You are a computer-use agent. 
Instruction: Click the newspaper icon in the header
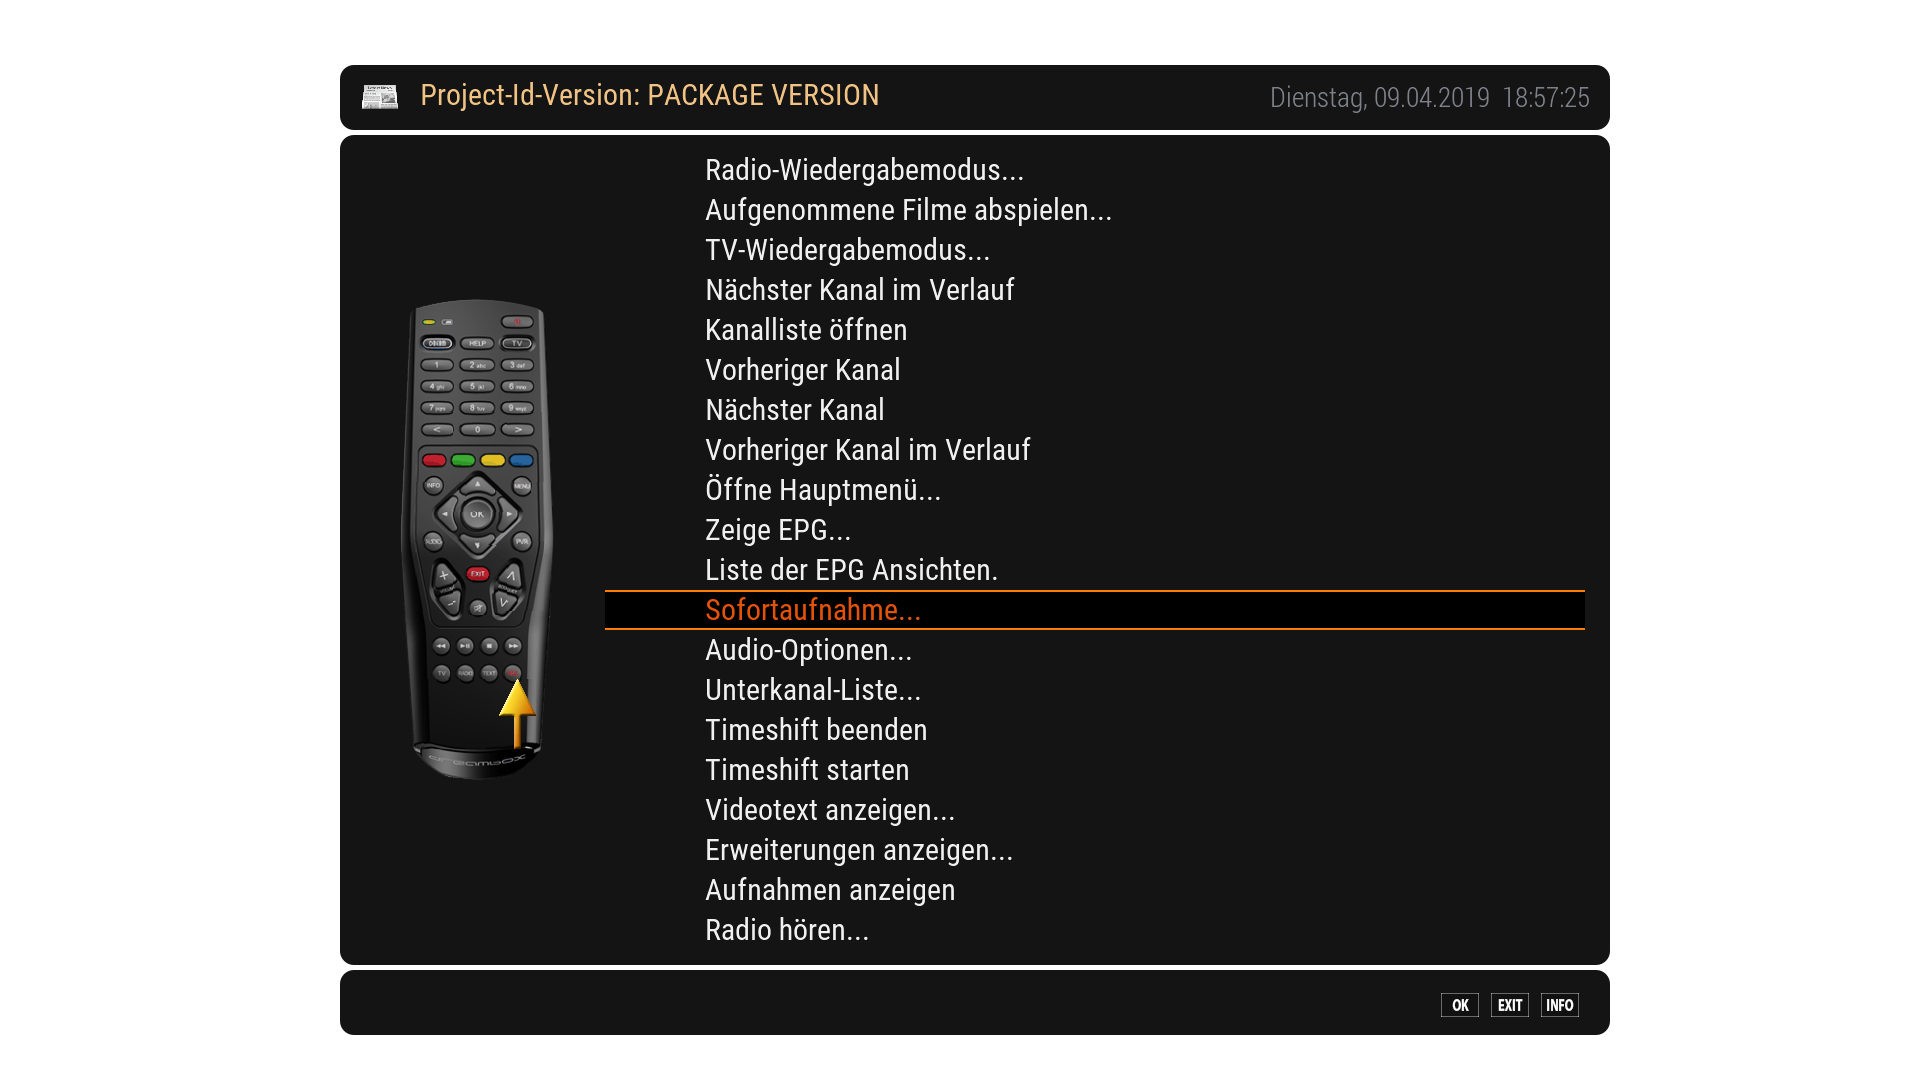pyautogui.click(x=380, y=97)
